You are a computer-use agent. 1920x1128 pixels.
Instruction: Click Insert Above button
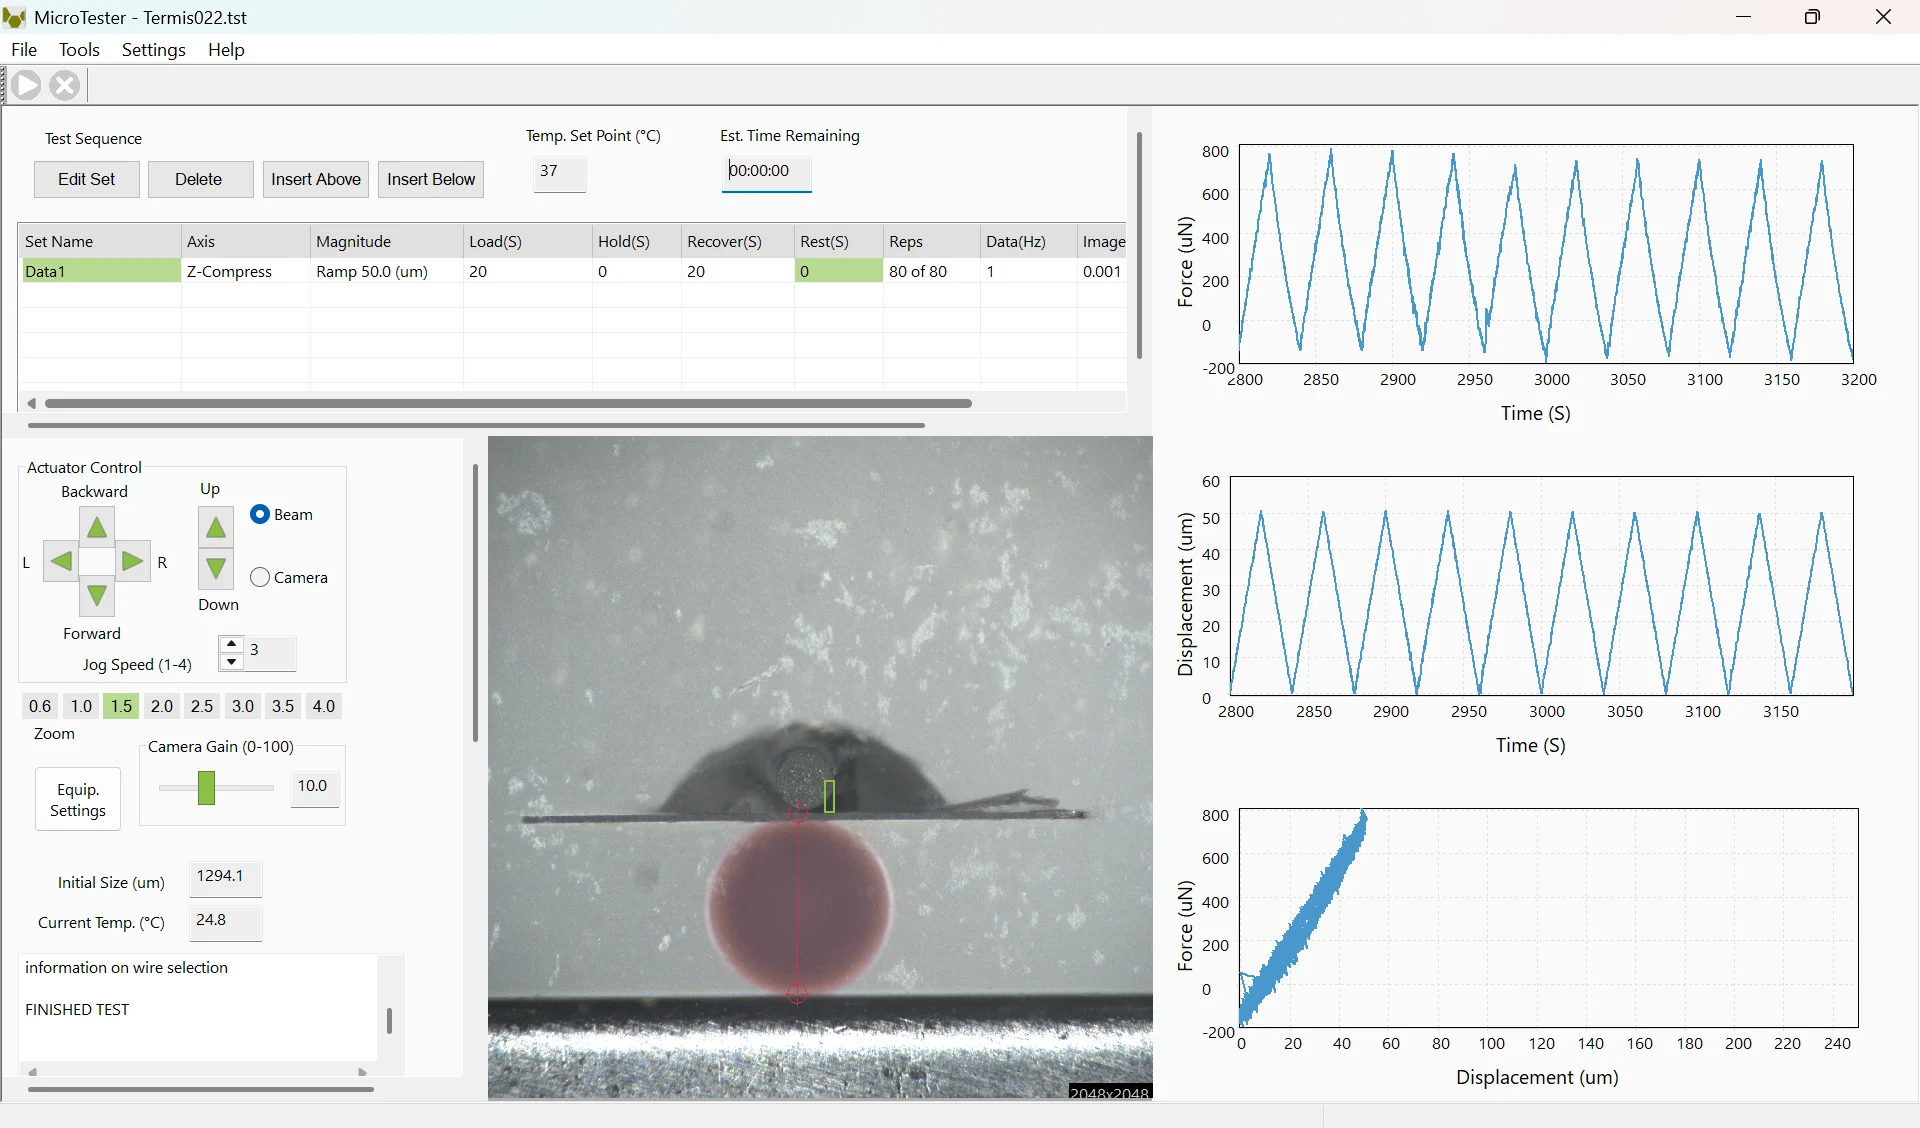point(316,179)
